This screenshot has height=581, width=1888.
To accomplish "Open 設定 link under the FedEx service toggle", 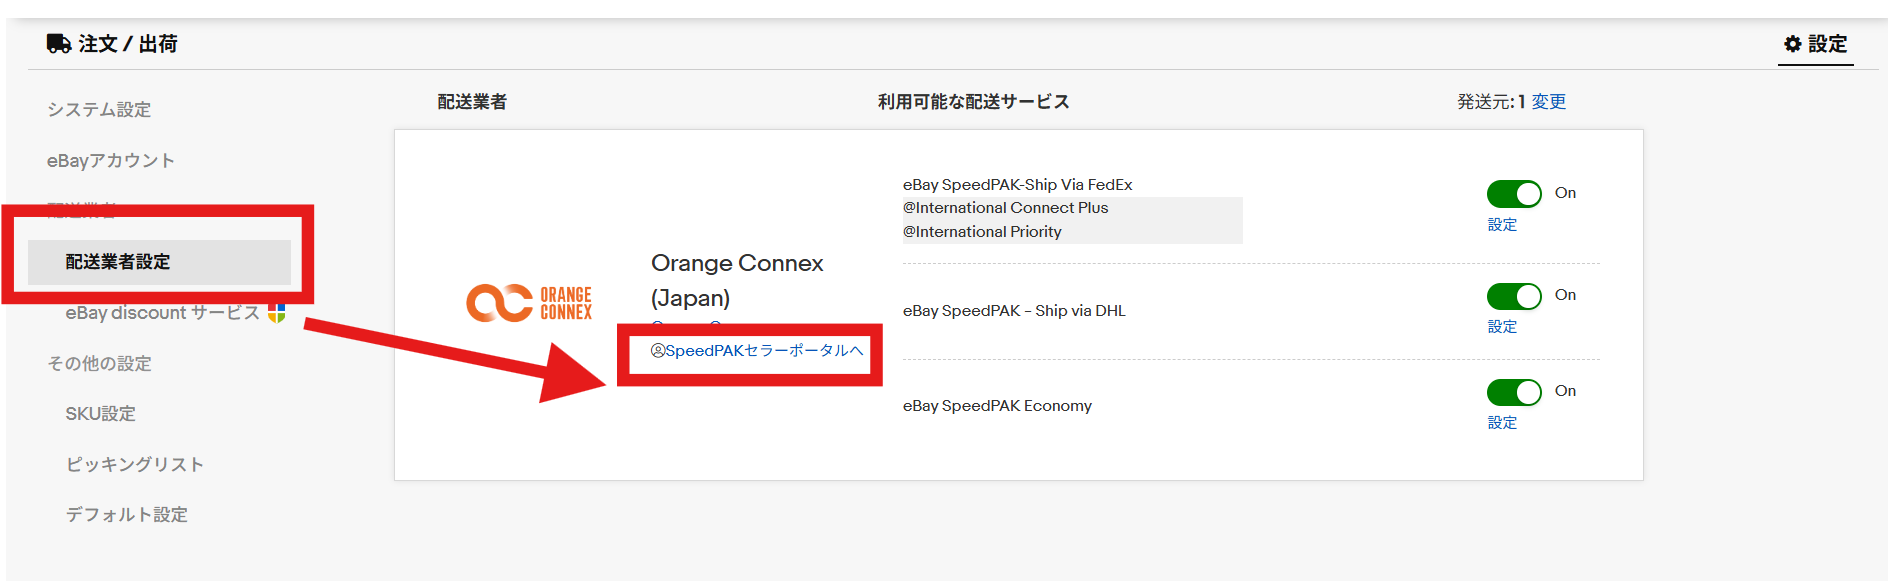I will 1502,225.
